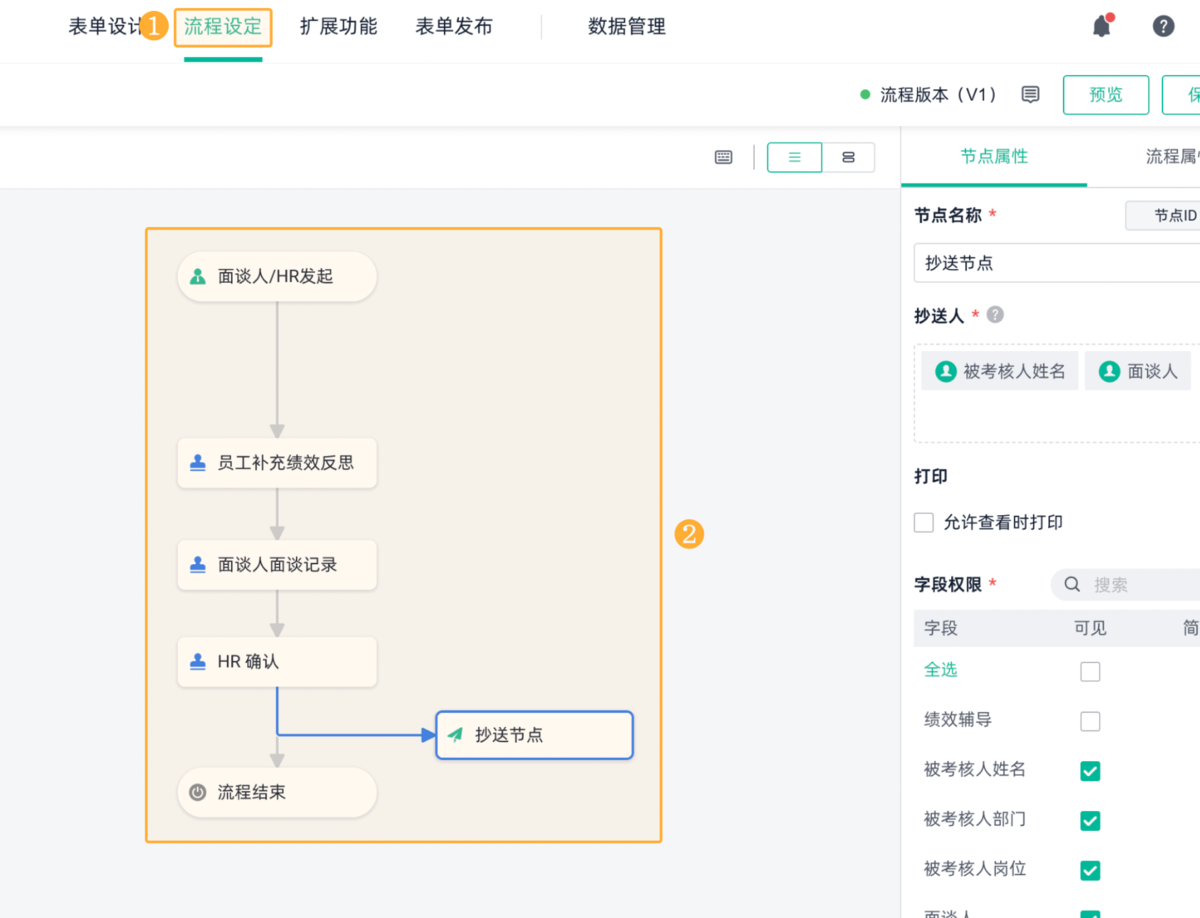Open the keyboard shortcuts icon above the canvas
Screen dimensions: 1200x918
coord(723,157)
